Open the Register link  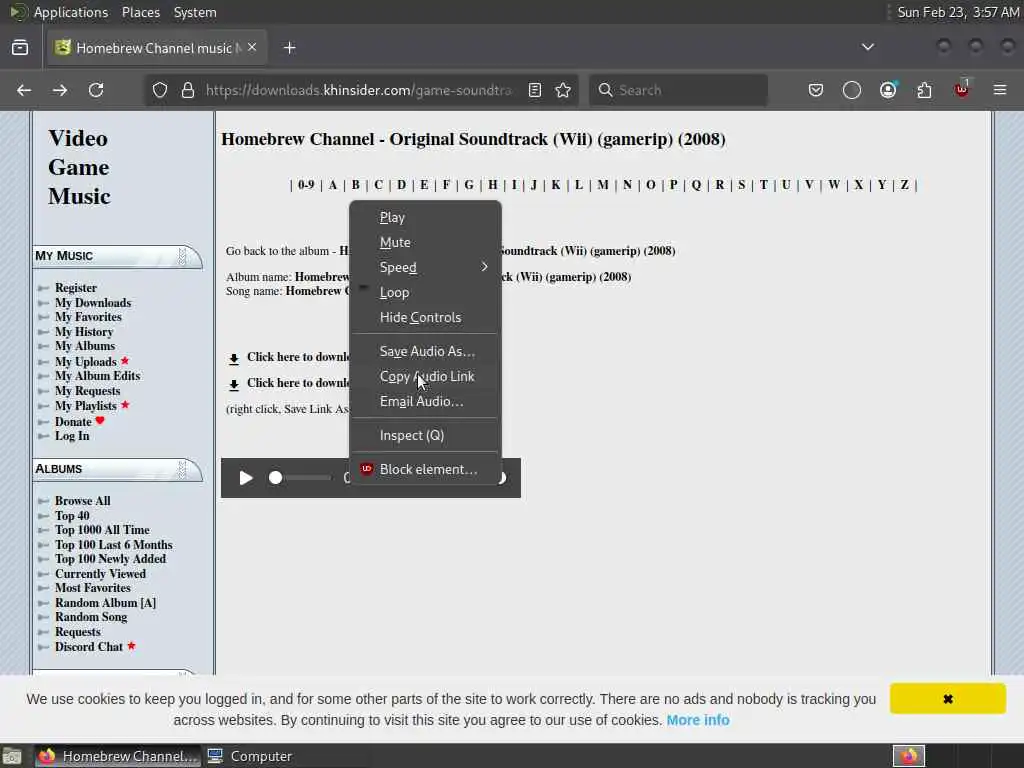76,287
